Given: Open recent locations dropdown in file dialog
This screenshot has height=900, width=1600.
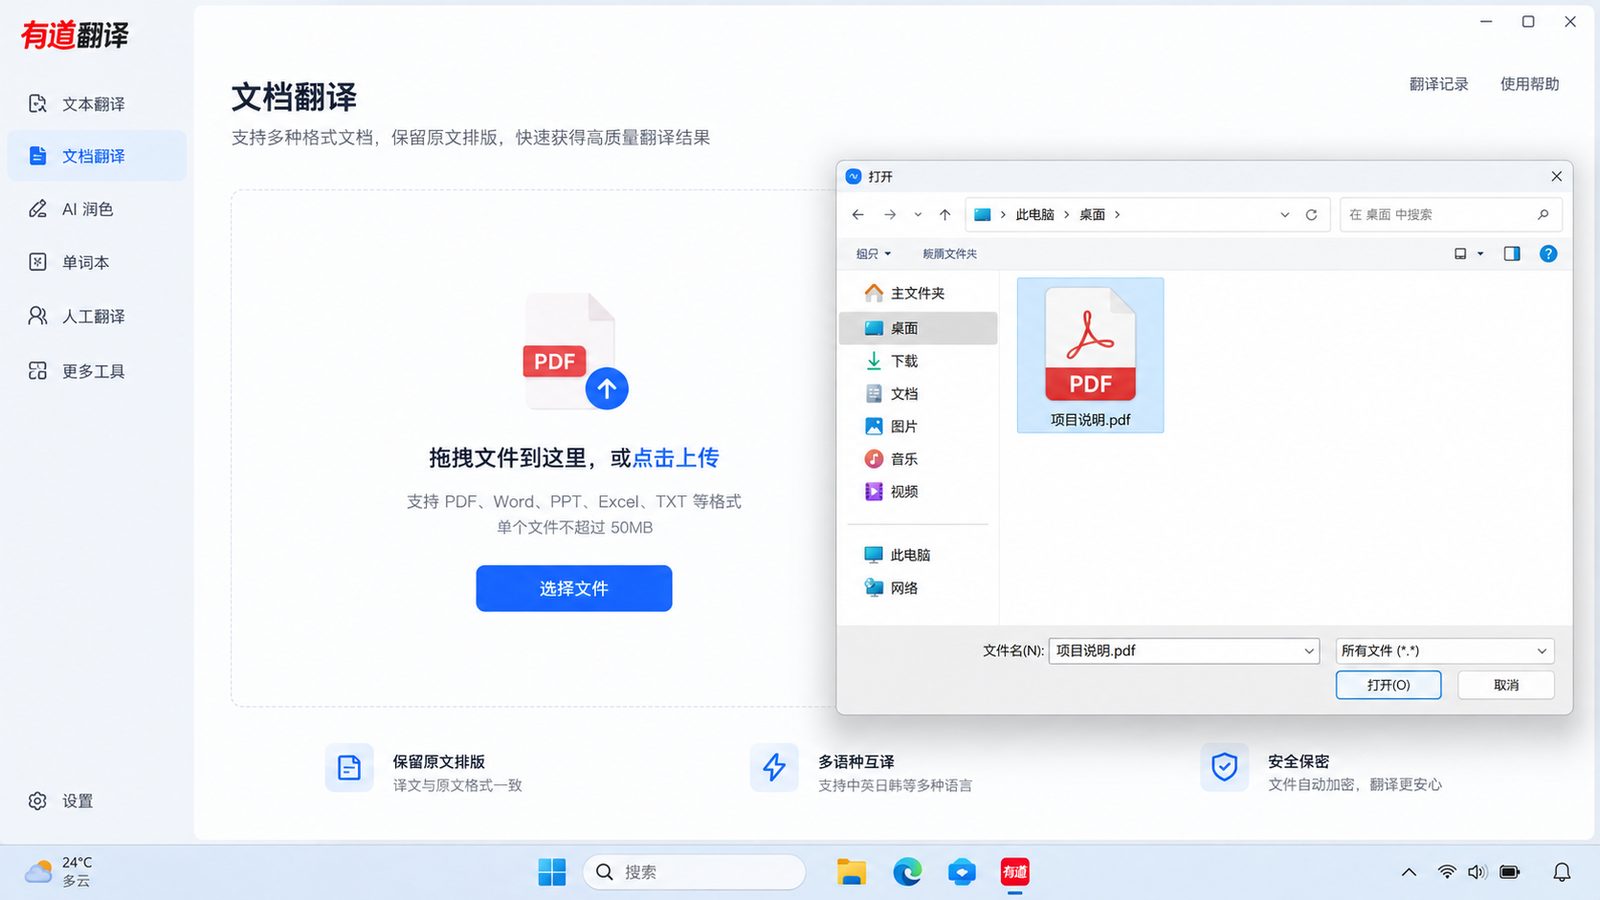Looking at the screenshot, I should coord(918,215).
